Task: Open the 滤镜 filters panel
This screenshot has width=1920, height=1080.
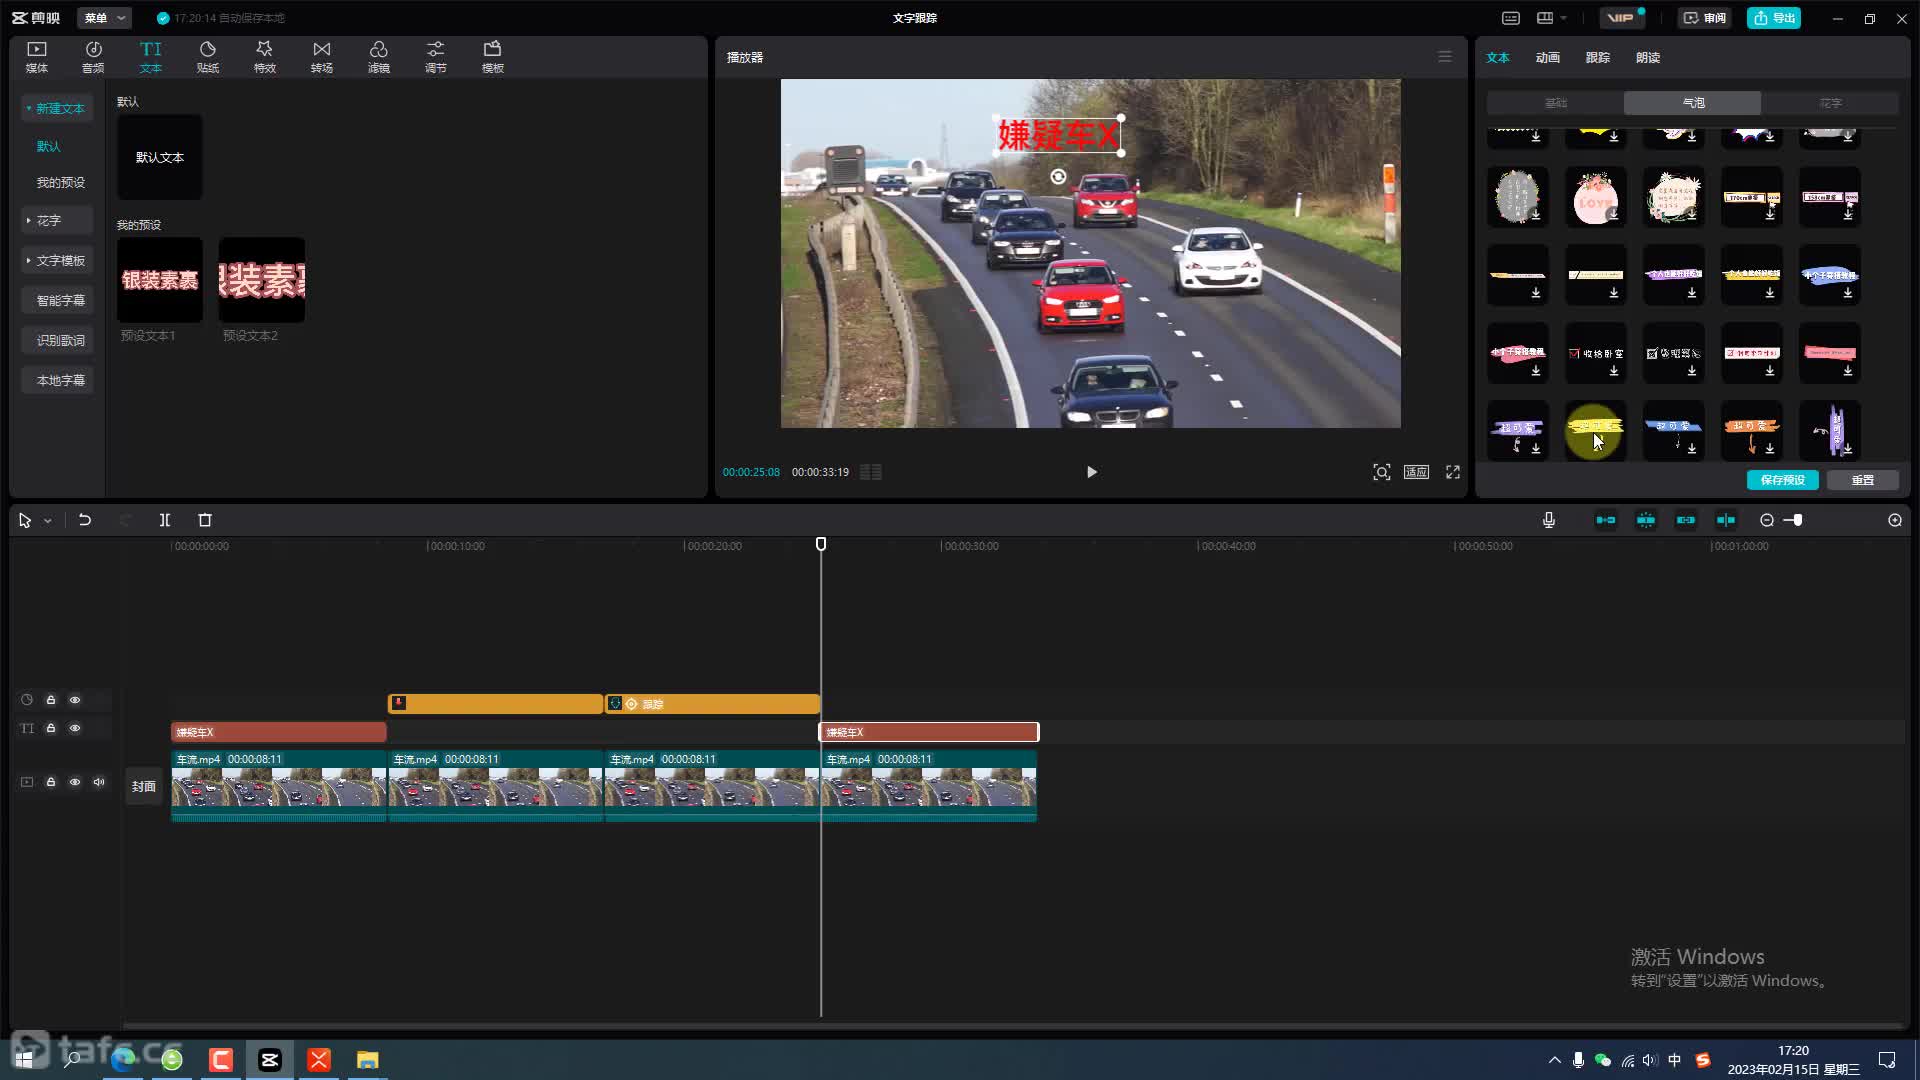Action: point(379,57)
